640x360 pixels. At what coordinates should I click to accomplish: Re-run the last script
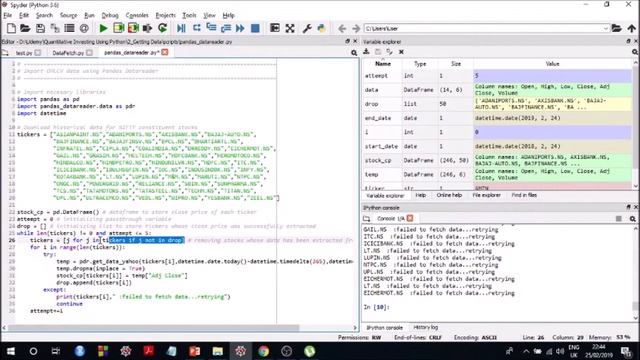coord(162,28)
